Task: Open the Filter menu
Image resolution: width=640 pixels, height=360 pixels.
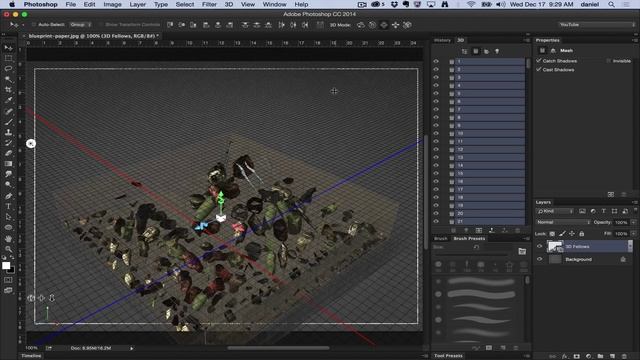Action: point(209,4)
